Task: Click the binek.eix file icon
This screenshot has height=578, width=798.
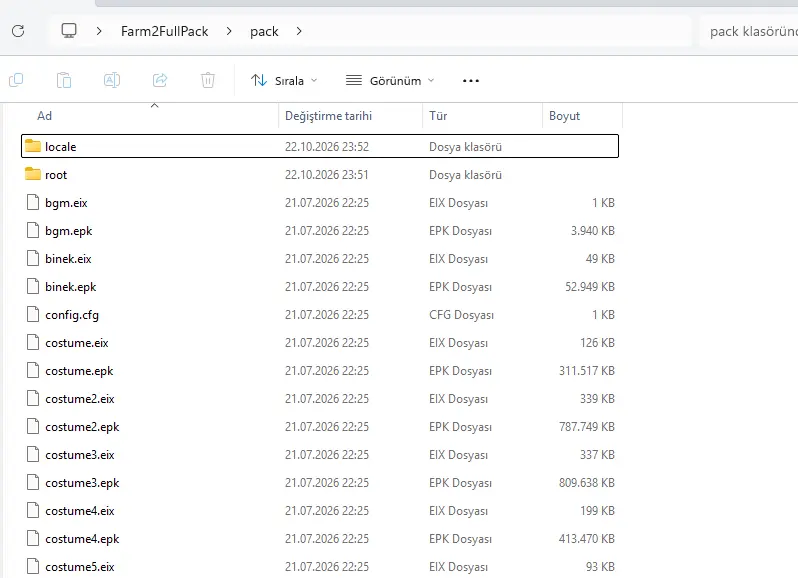Action: coord(33,258)
